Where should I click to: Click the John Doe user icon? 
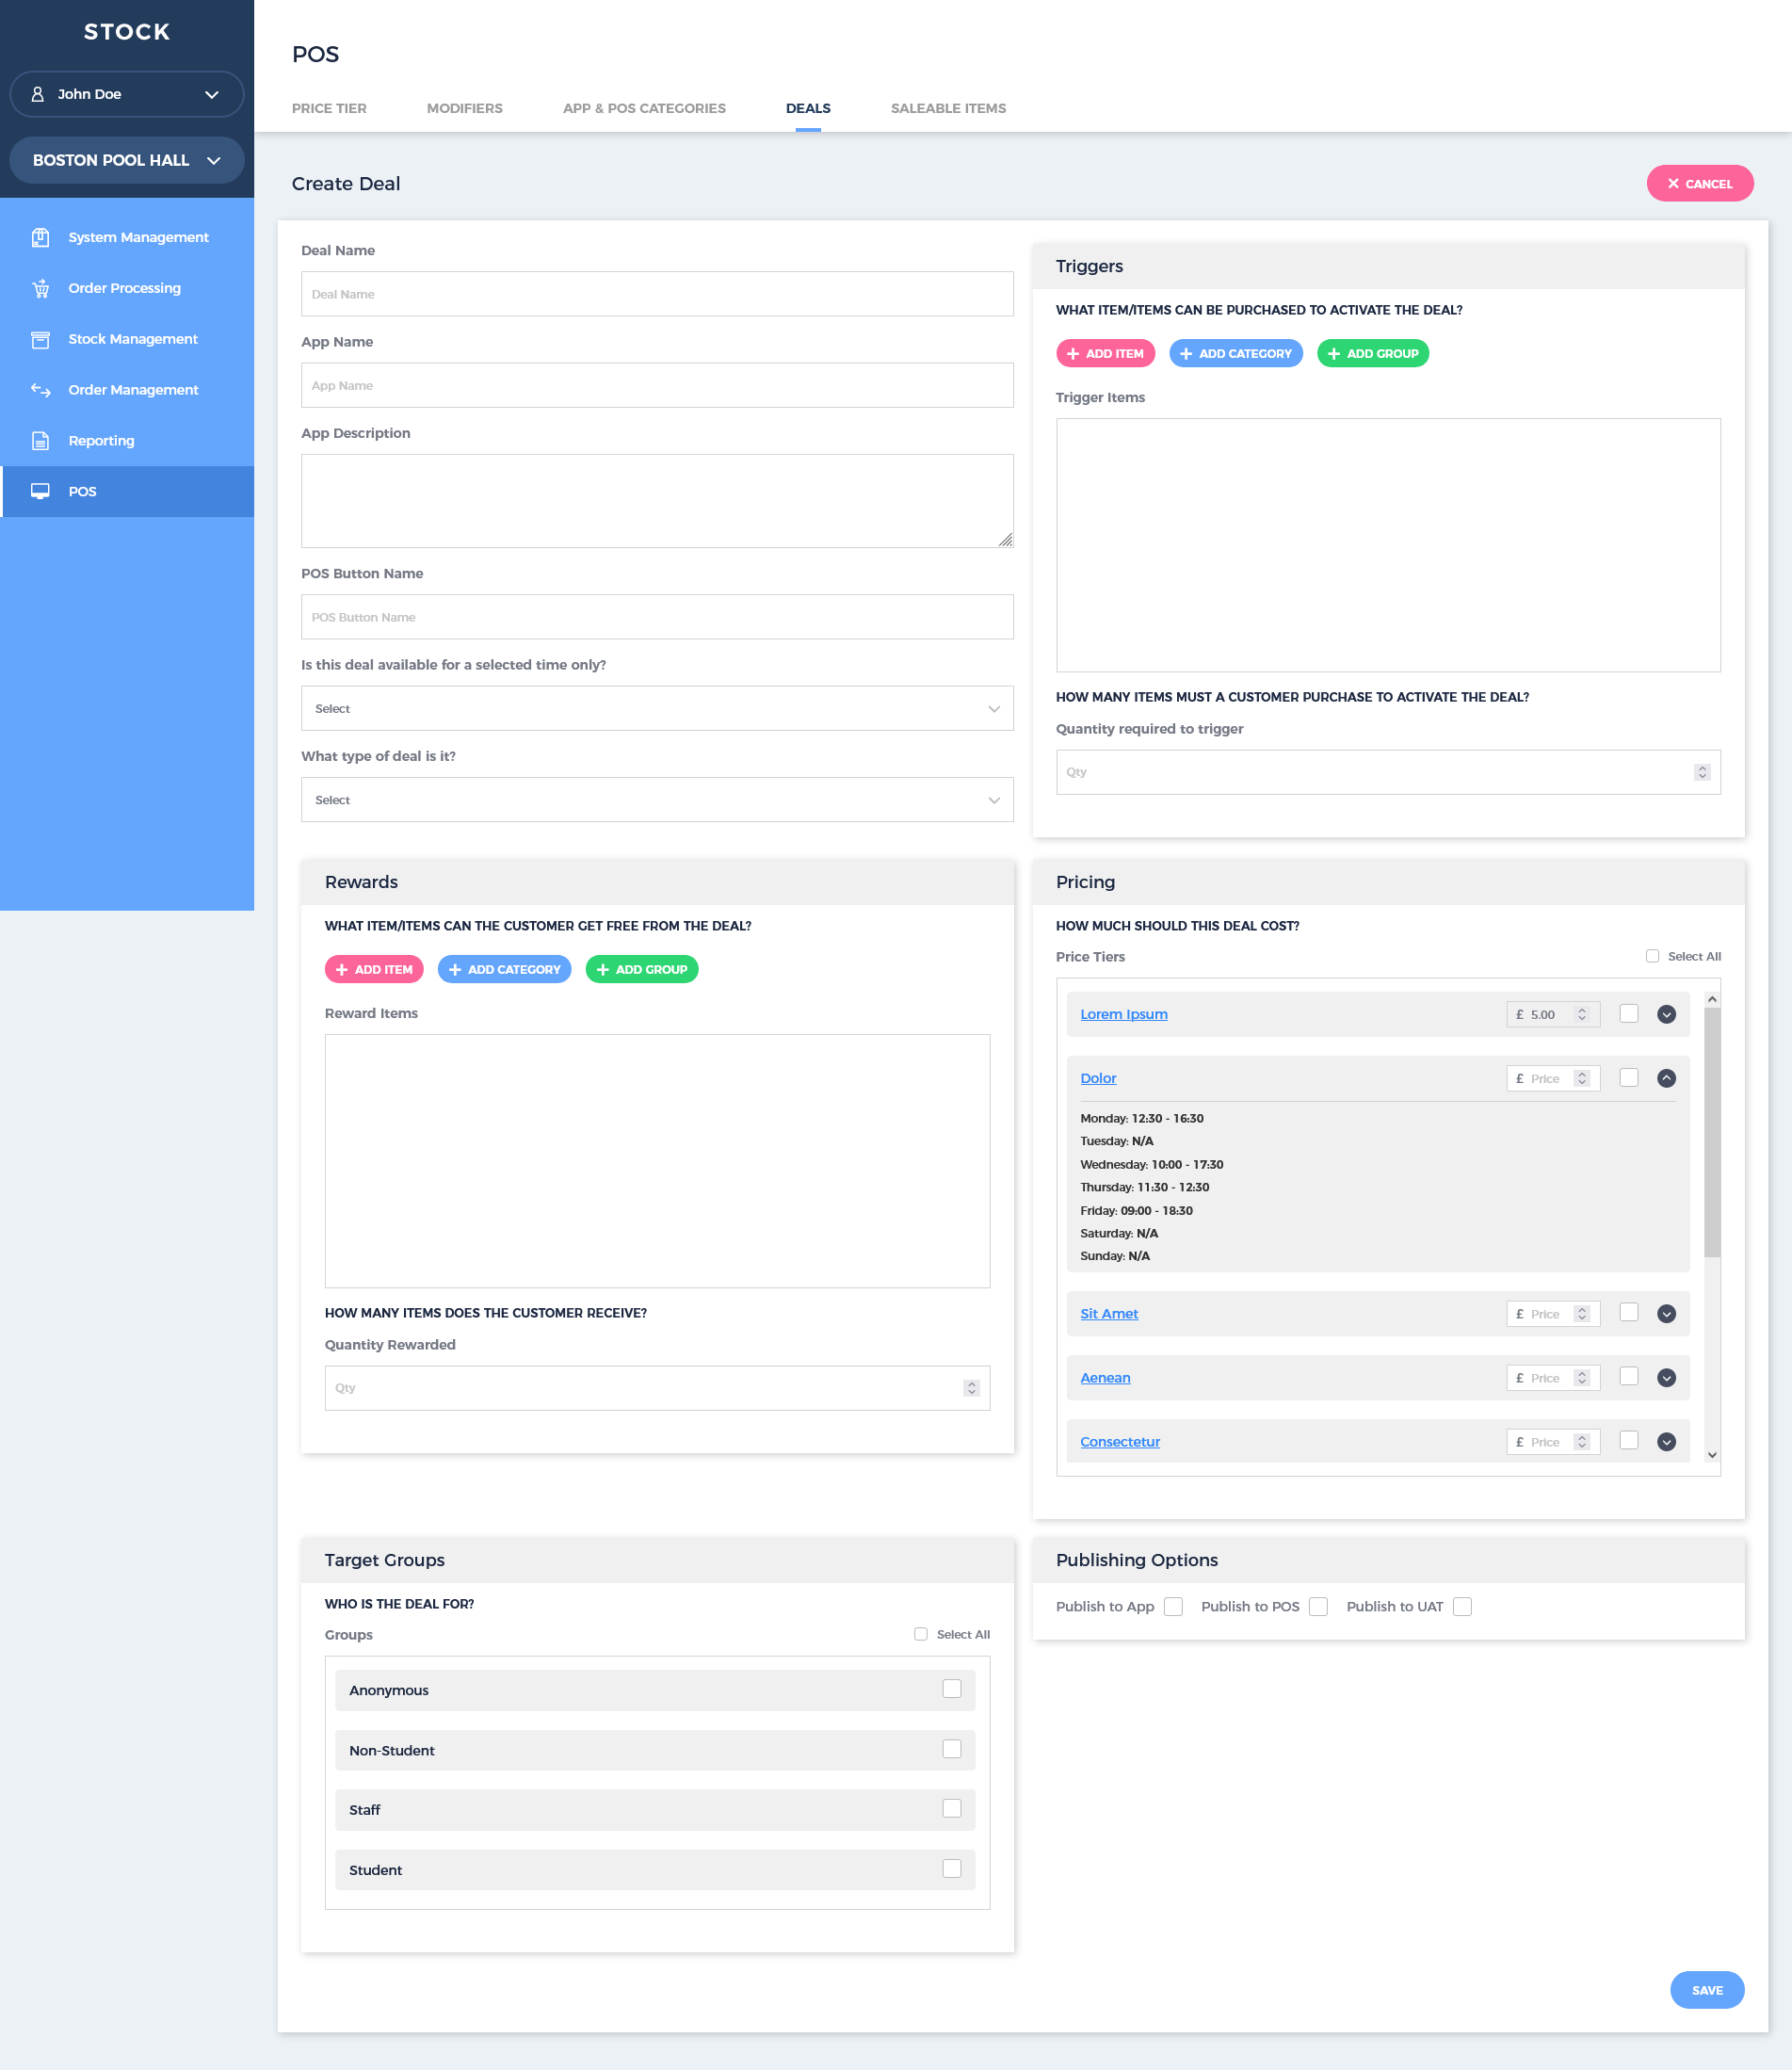[38, 94]
